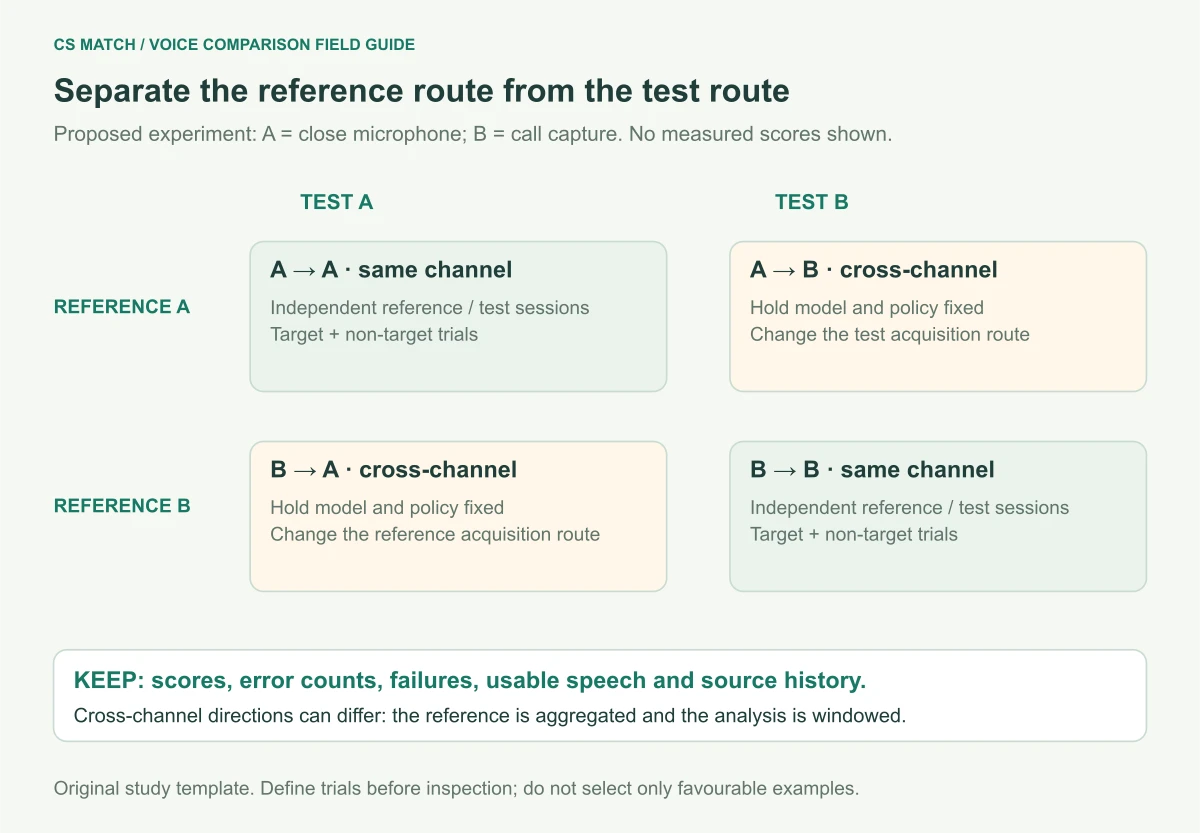Select the 'A → A · same channel' card heading
Image resolution: width=1200 pixels, height=833 pixels.
pos(391,270)
